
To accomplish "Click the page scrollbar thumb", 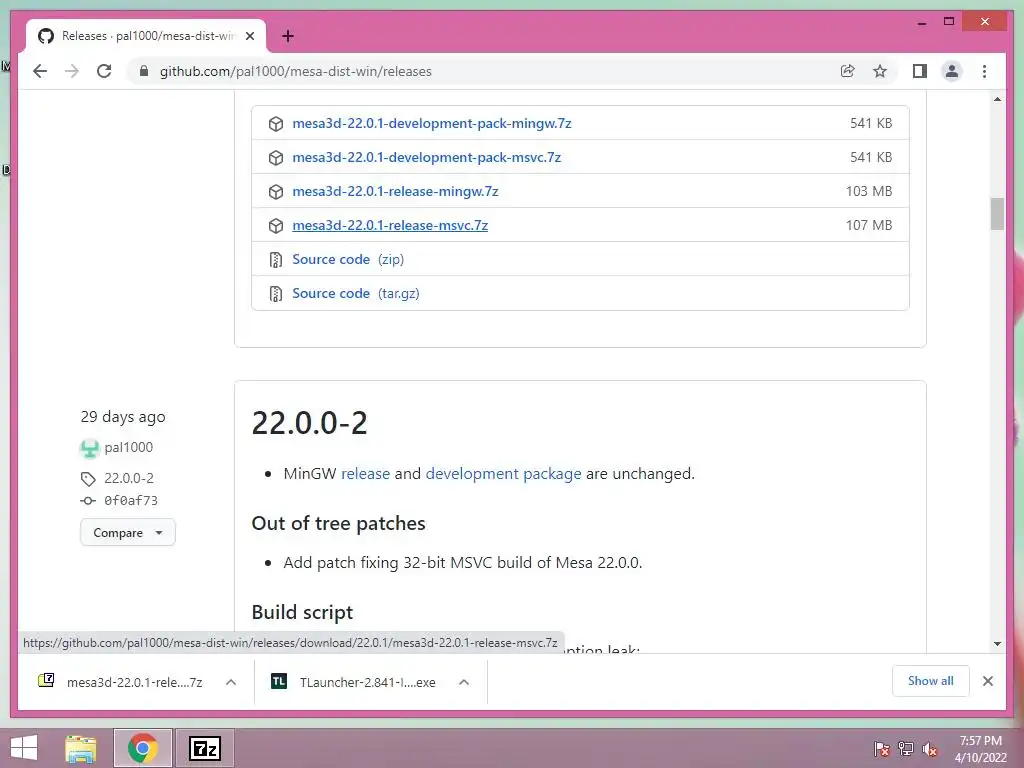I will pos(997,214).
